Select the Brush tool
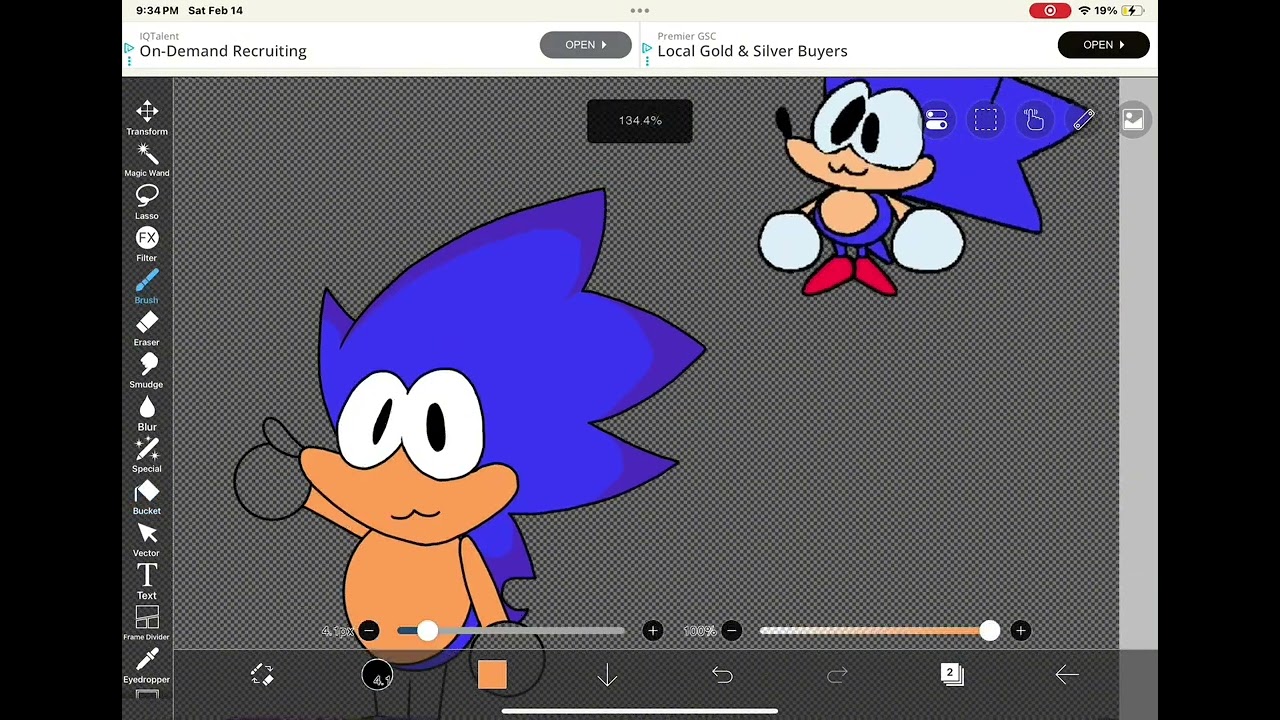 (147, 286)
